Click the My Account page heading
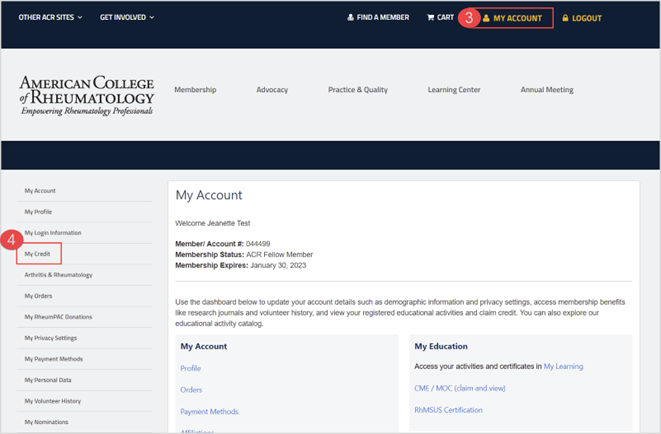661x434 pixels. coord(209,196)
